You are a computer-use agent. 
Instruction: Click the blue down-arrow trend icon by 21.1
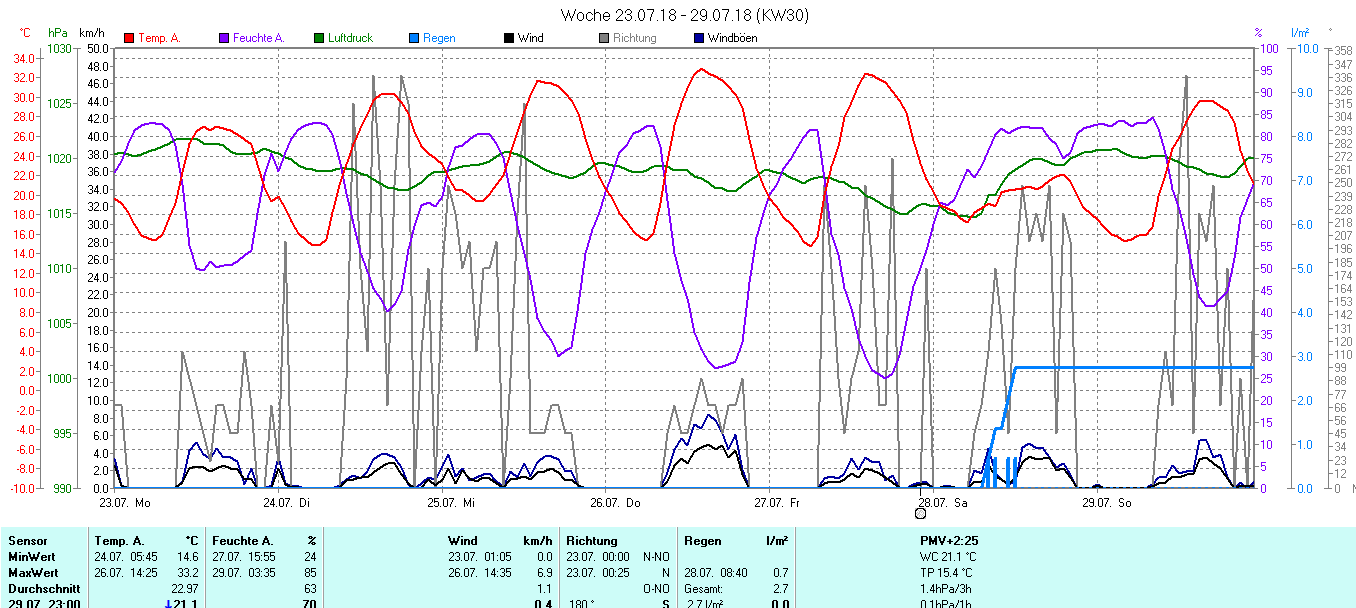pos(168,603)
